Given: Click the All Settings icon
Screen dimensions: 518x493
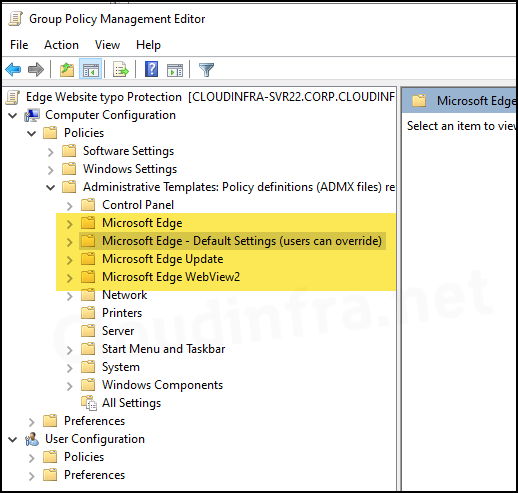Looking at the screenshot, I should point(89,403).
